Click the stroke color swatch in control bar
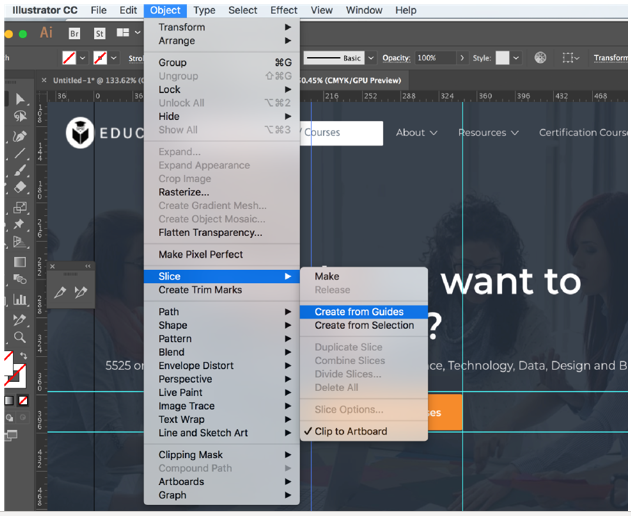Viewport: 631px width, 516px height. (x=100, y=58)
